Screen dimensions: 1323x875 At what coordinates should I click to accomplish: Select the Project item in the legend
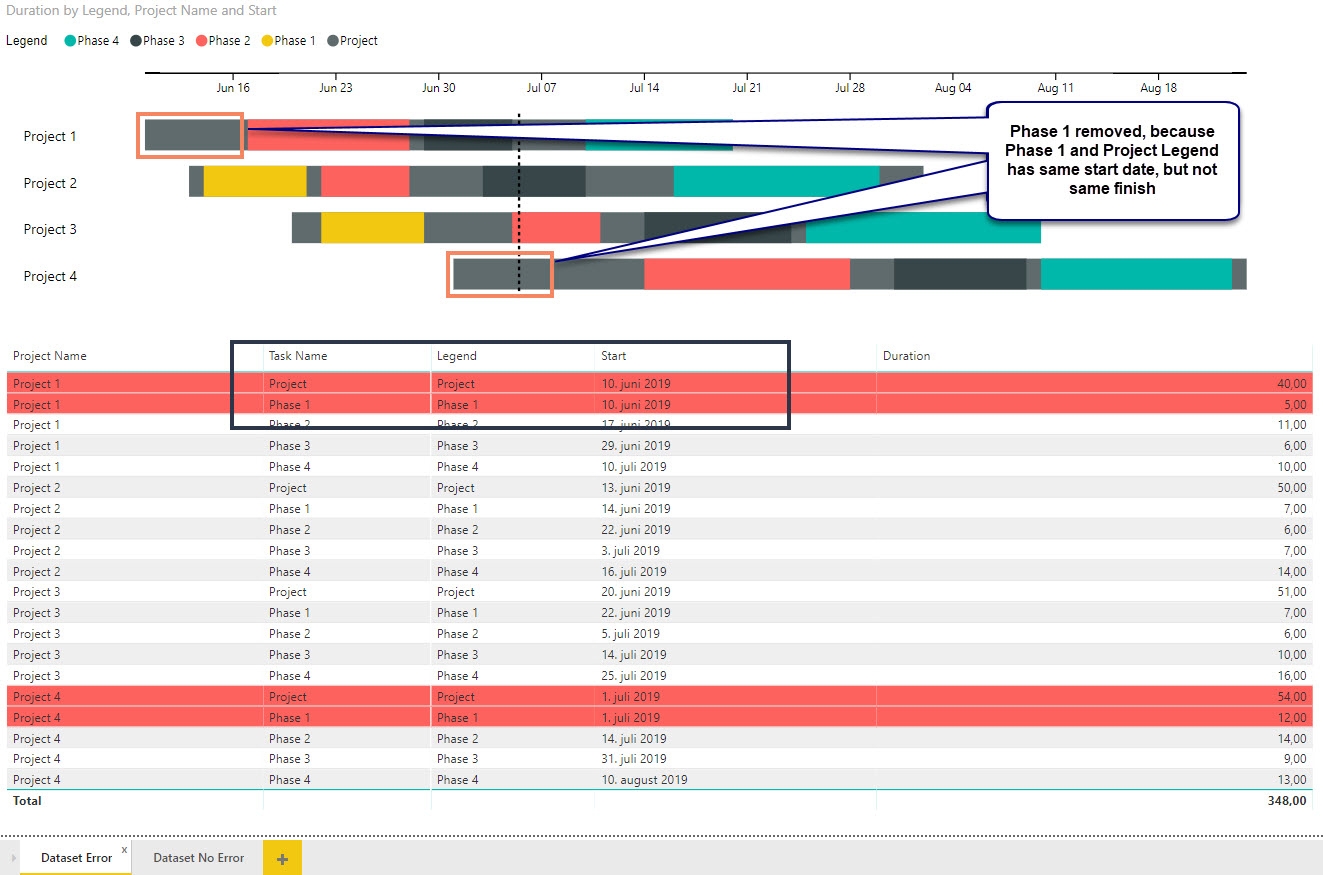pos(358,41)
